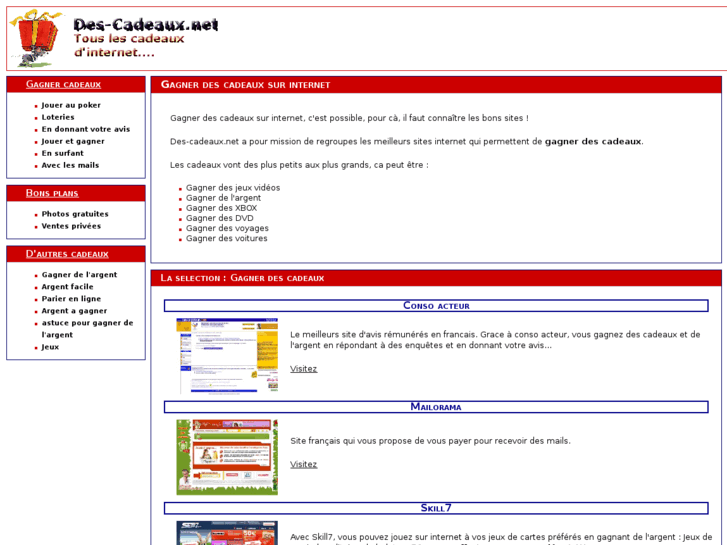Image resolution: width=727 pixels, height=545 pixels.
Task: Go to Parier en ligne
Action: (71, 299)
